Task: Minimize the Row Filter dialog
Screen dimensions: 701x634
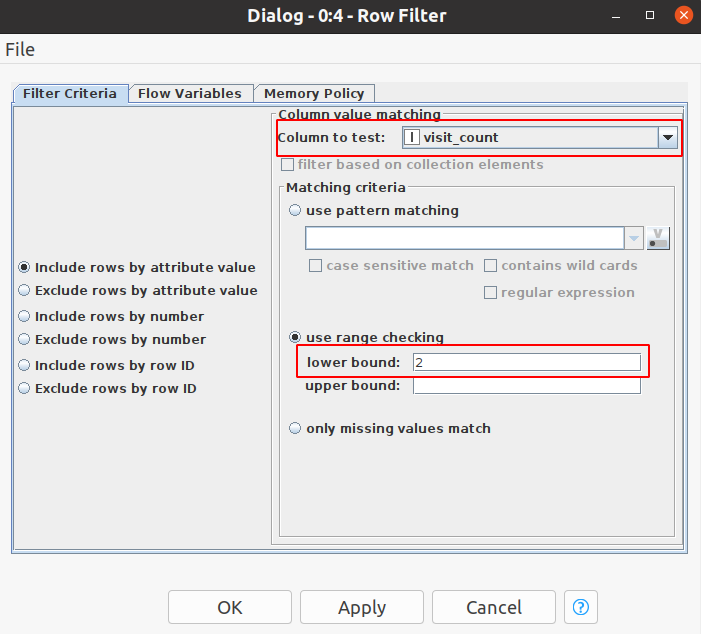Action: point(616,16)
